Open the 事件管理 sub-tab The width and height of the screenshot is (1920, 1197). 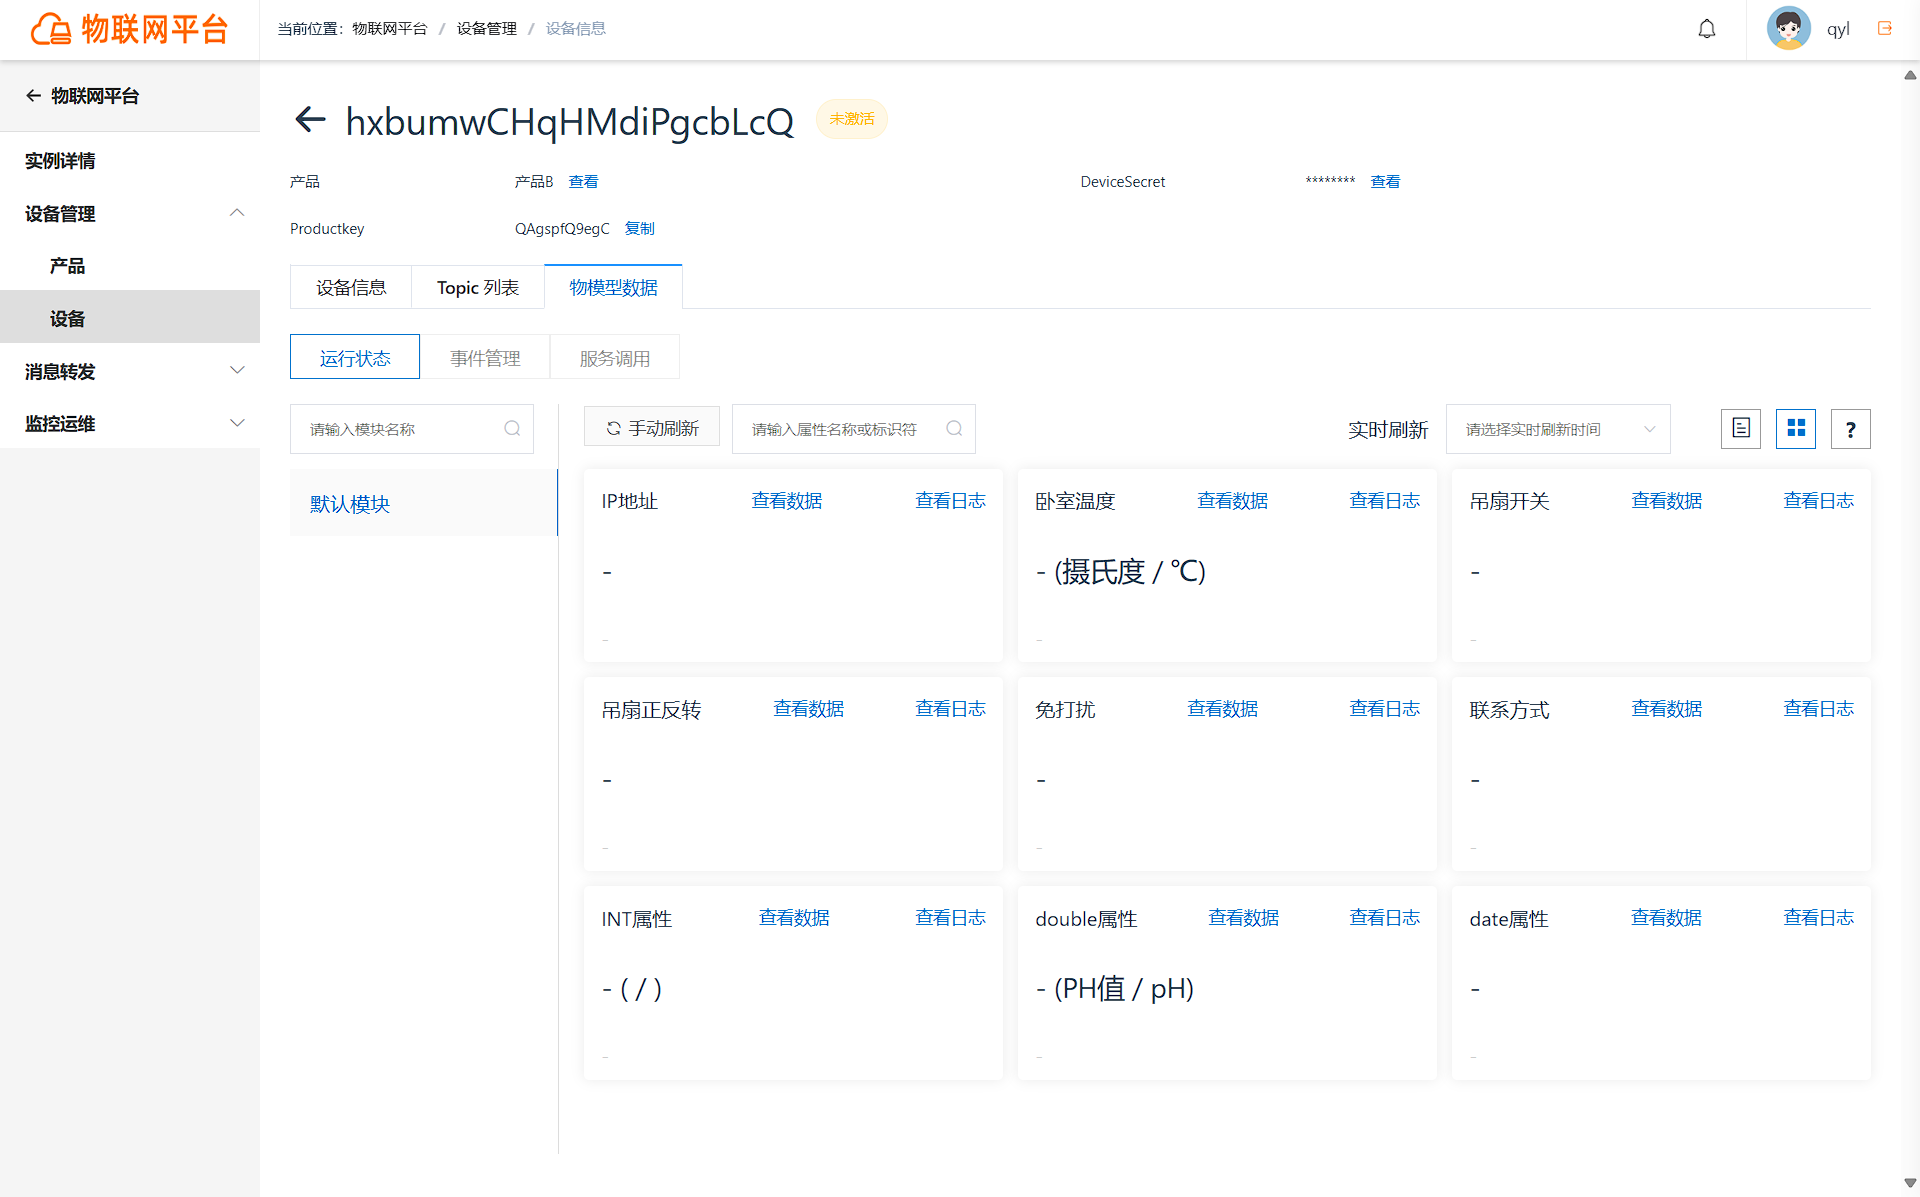tap(485, 358)
